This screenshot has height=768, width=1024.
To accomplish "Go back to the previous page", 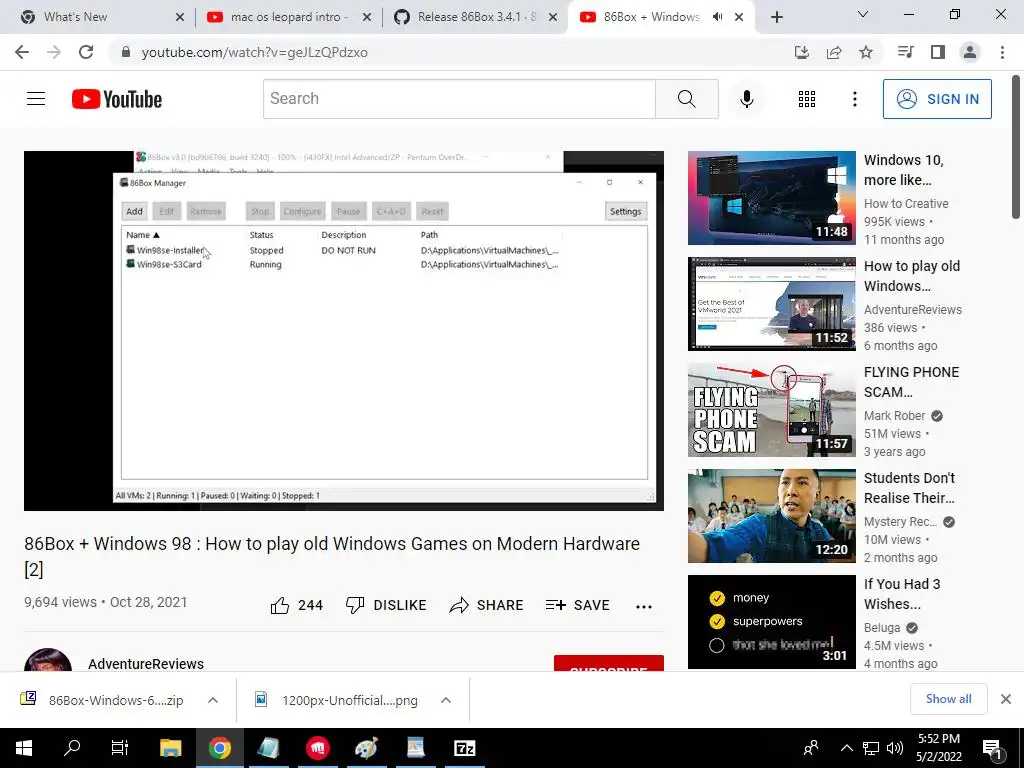I will coord(22,52).
